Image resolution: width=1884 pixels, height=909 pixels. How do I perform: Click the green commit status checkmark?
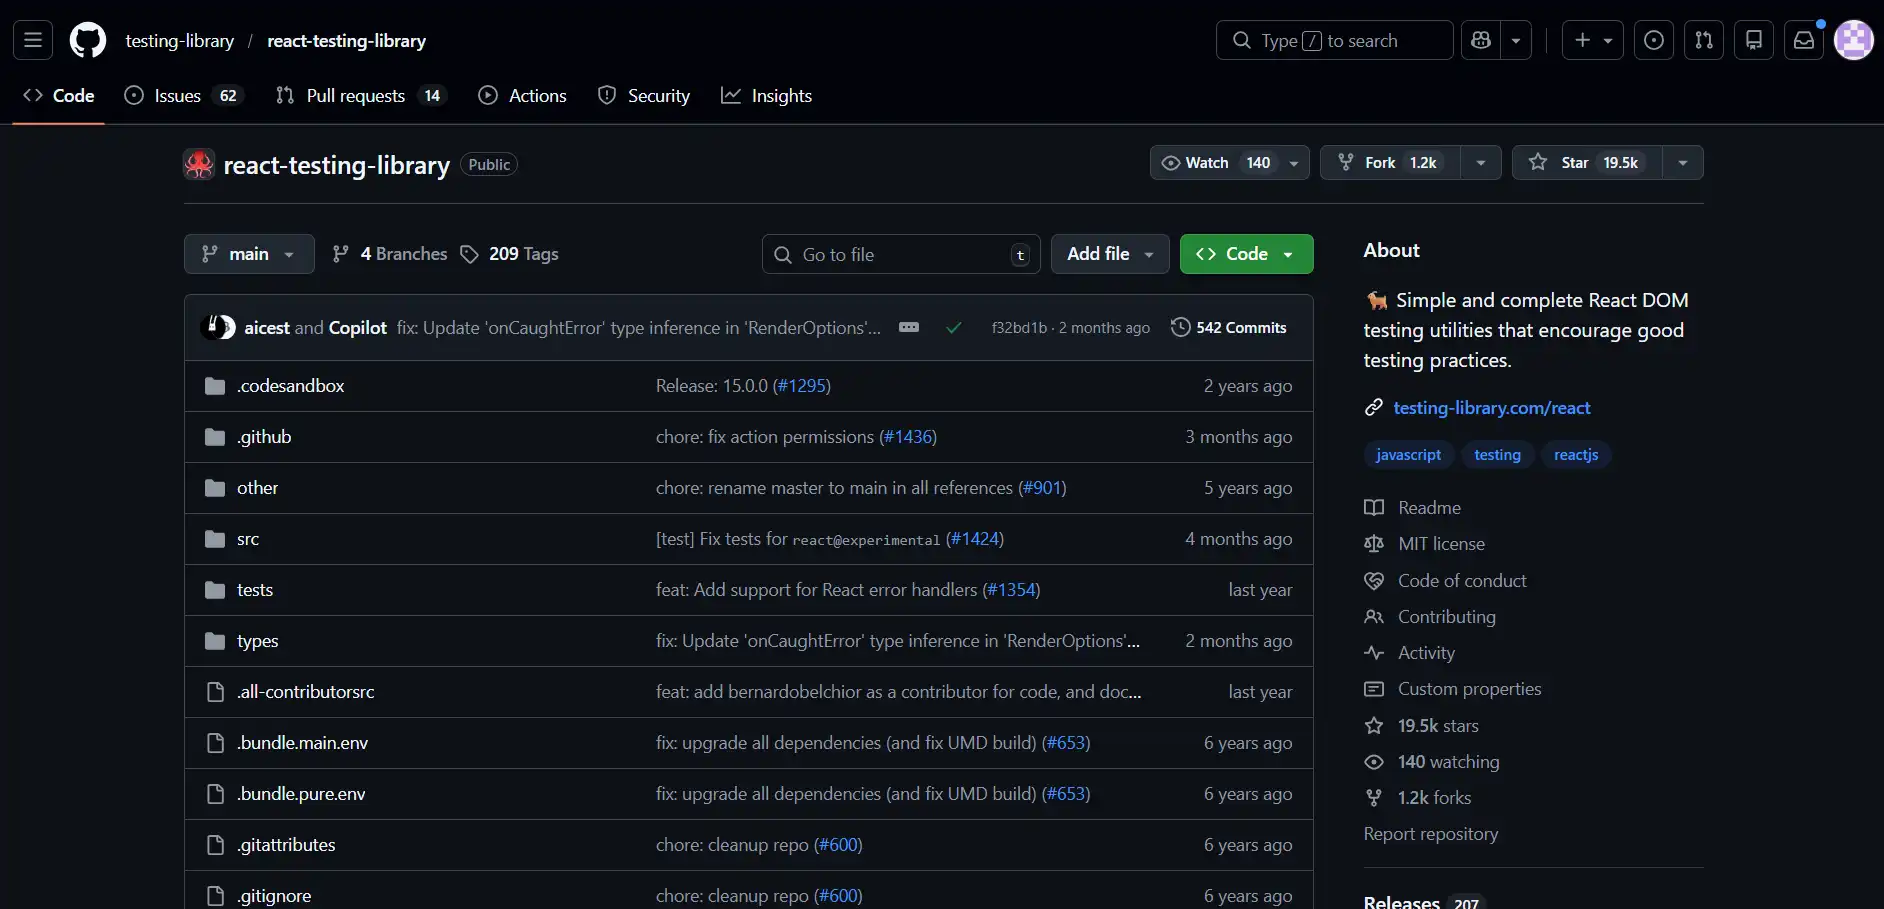click(955, 327)
